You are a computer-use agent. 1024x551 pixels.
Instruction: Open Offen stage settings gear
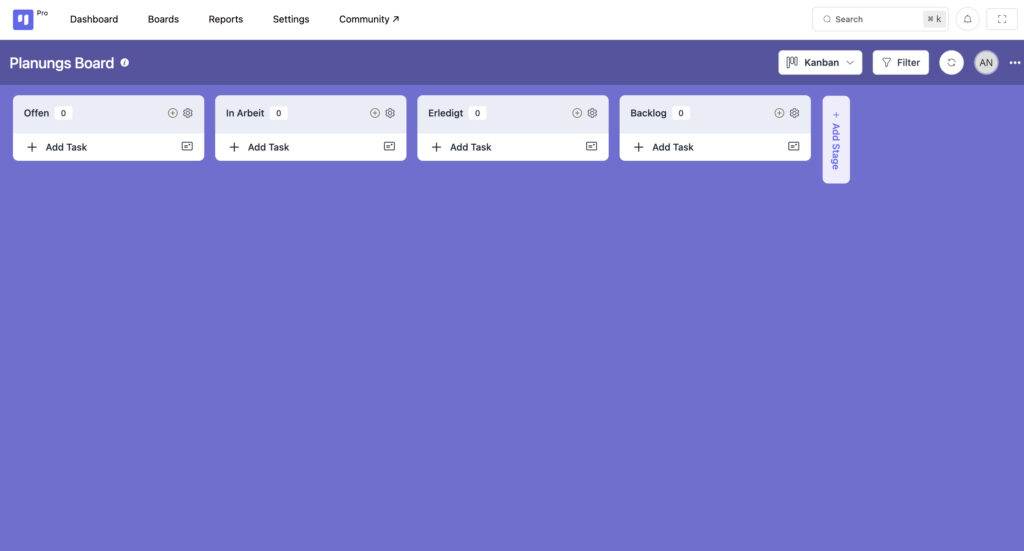click(188, 113)
